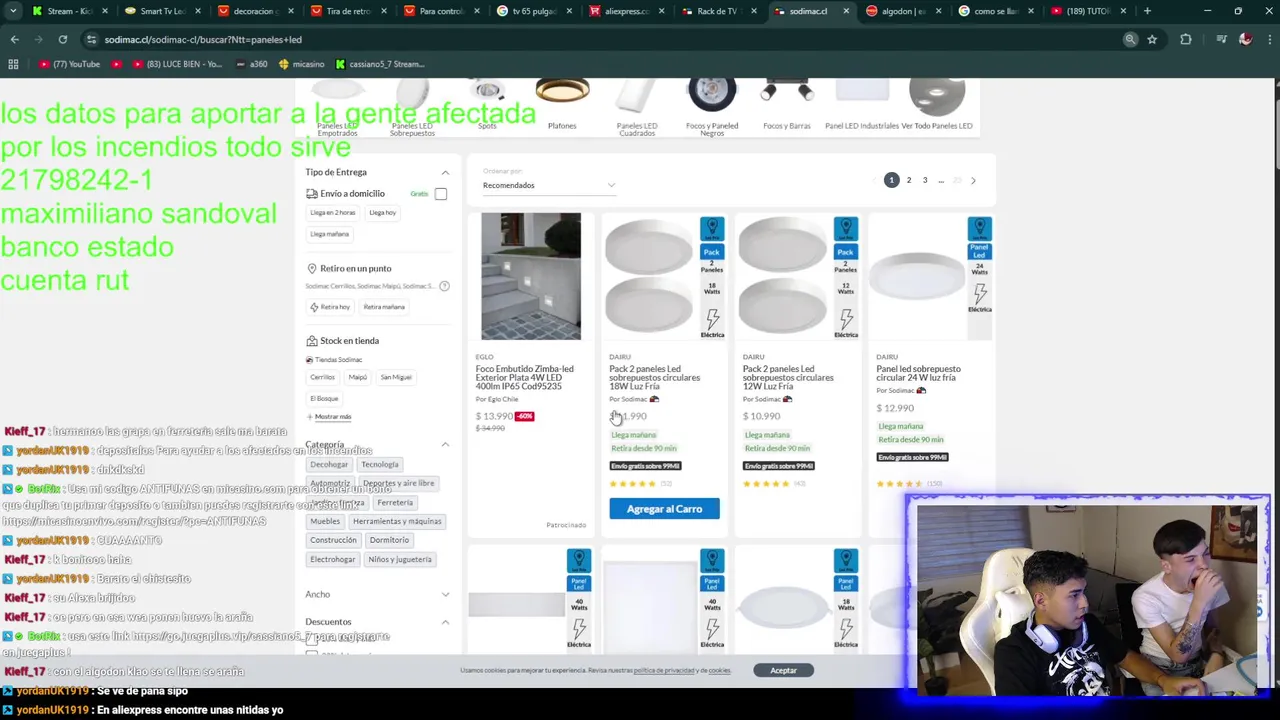Switch to the Smart Tv Led tab
Image resolution: width=1280 pixels, height=720 pixels.
click(160, 11)
